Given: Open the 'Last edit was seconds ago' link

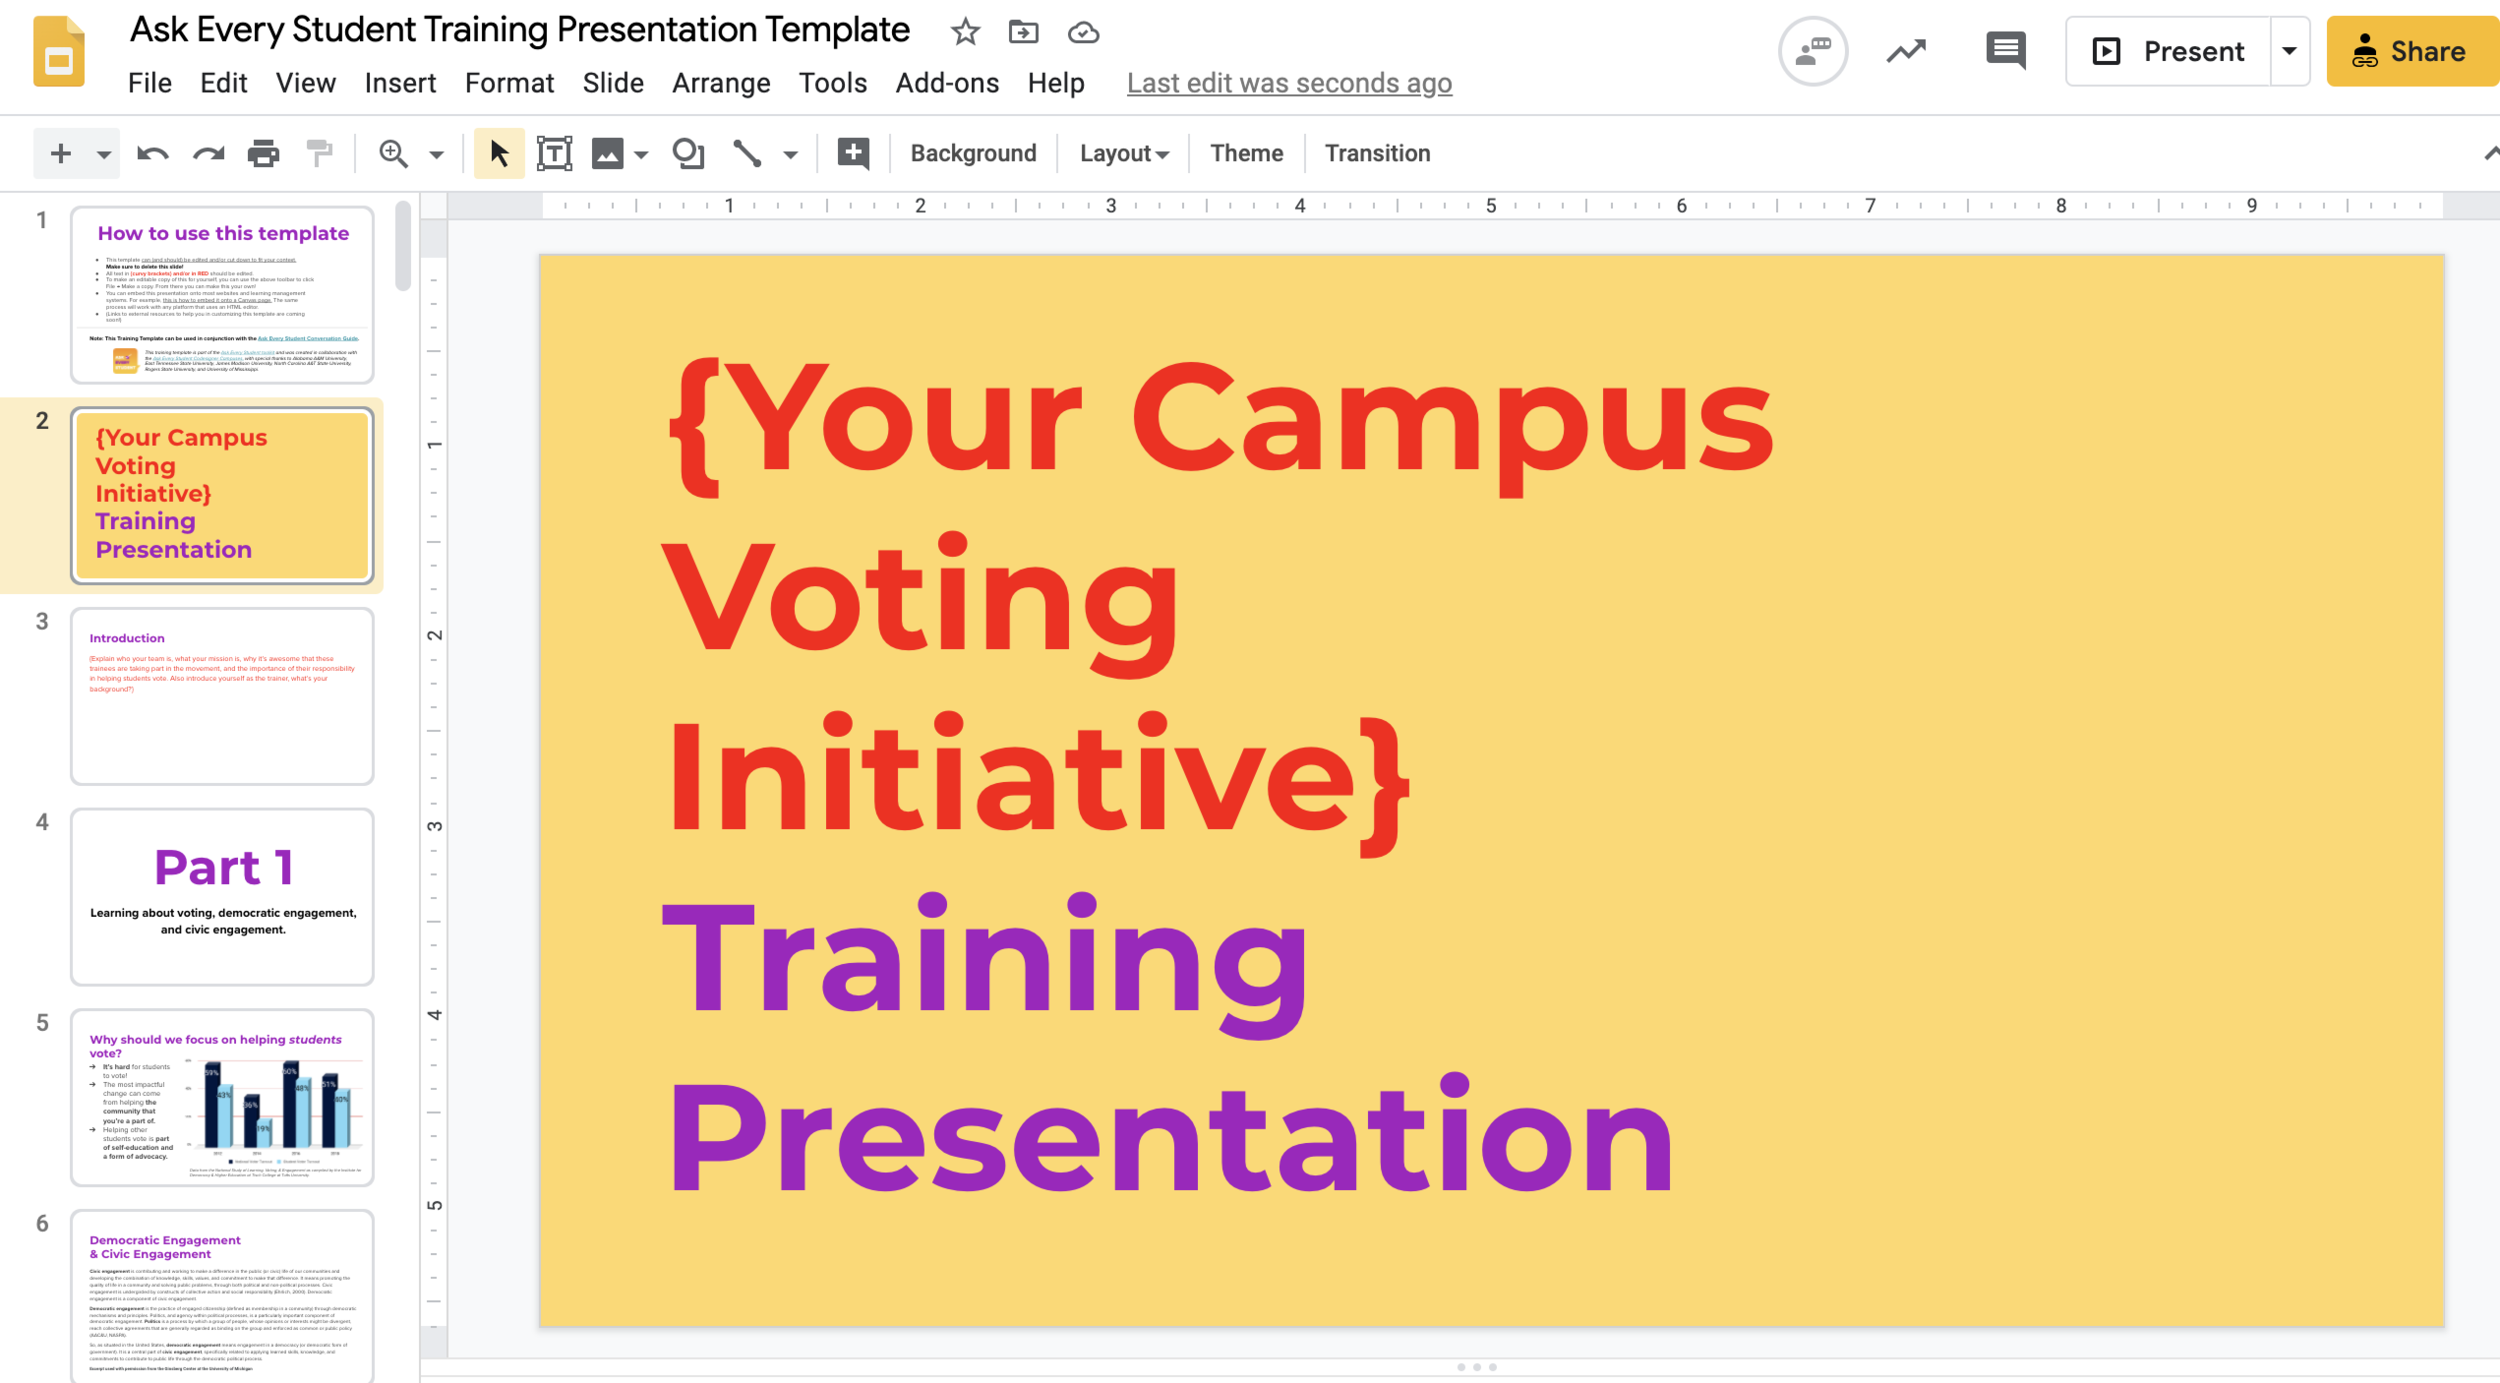Looking at the screenshot, I should (x=1288, y=83).
